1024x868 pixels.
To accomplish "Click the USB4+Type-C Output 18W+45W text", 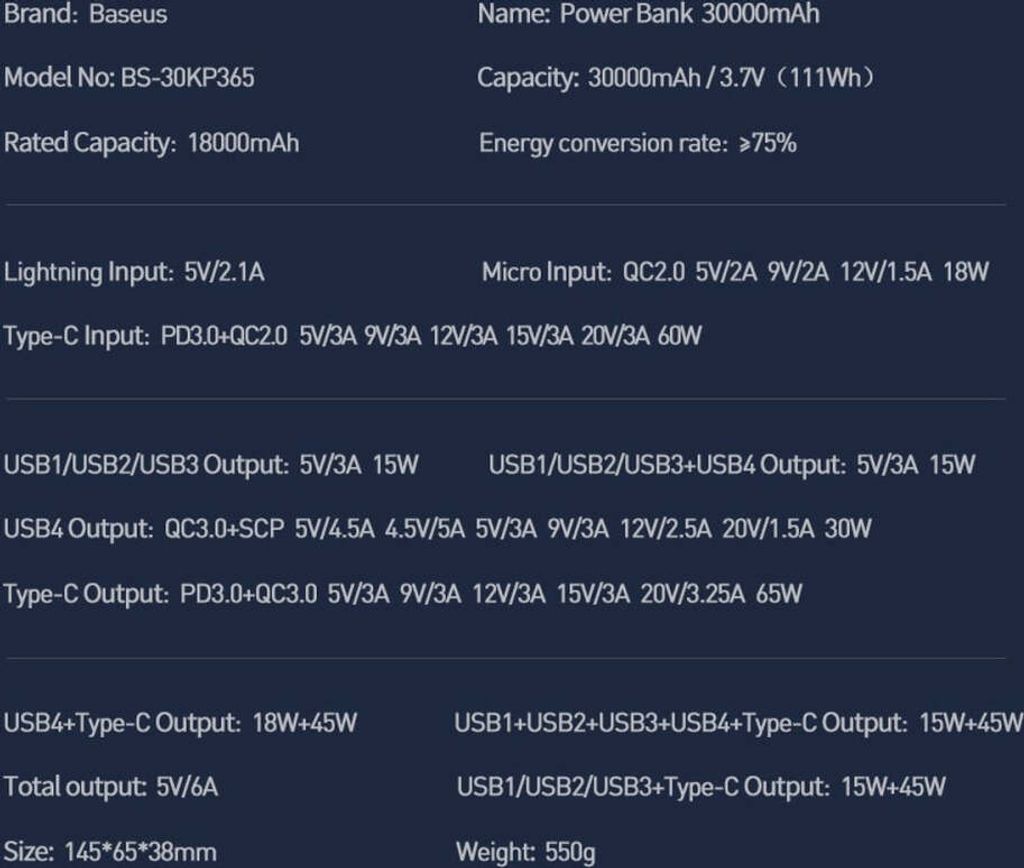I will (x=180, y=723).
